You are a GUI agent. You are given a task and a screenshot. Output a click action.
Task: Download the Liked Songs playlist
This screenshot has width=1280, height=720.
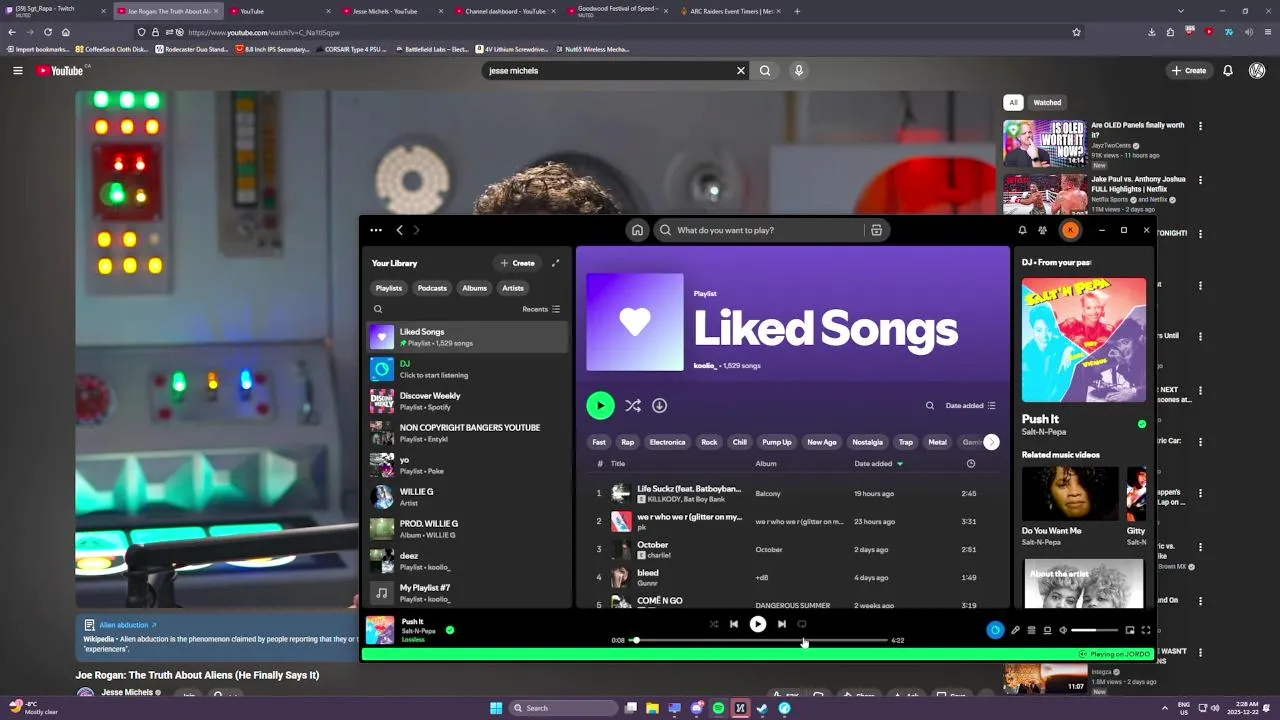(659, 405)
